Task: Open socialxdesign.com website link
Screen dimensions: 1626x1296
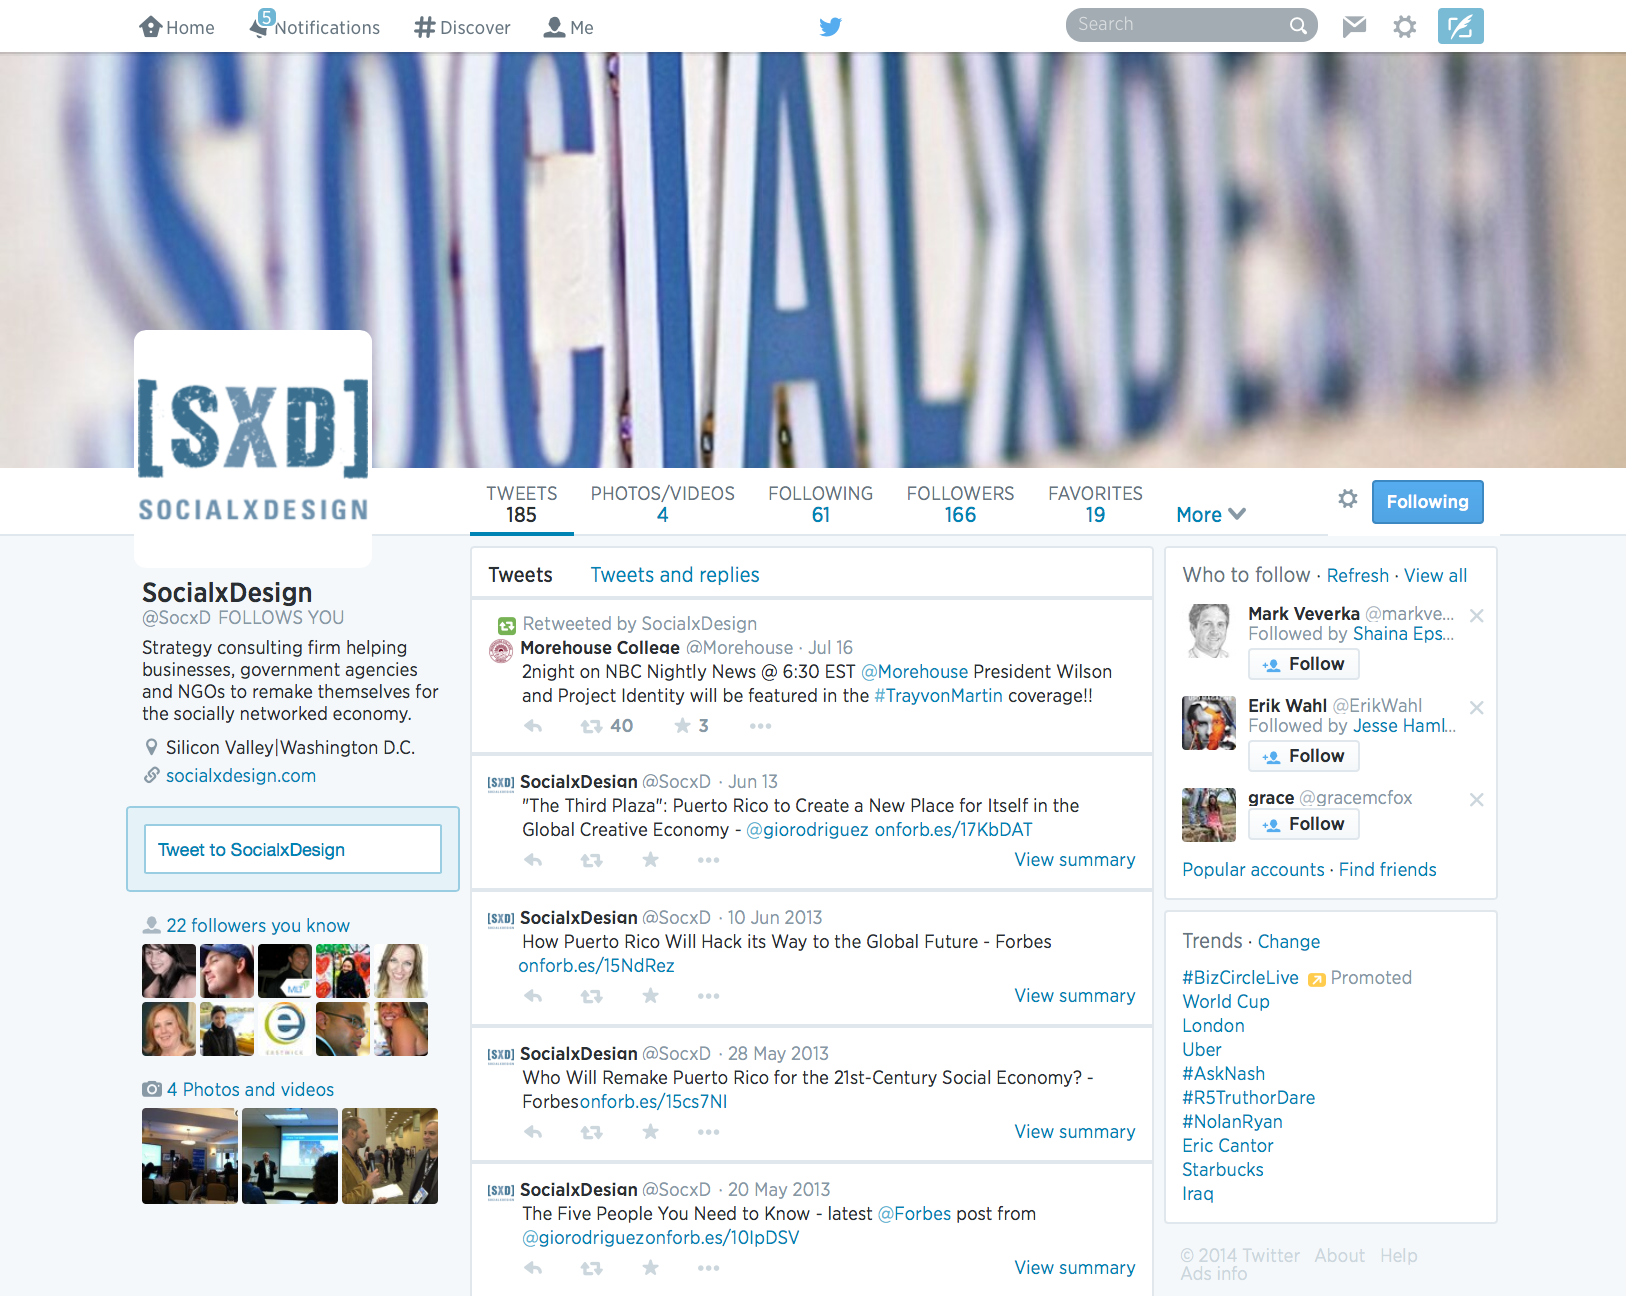Action: pyautogui.click(x=241, y=776)
